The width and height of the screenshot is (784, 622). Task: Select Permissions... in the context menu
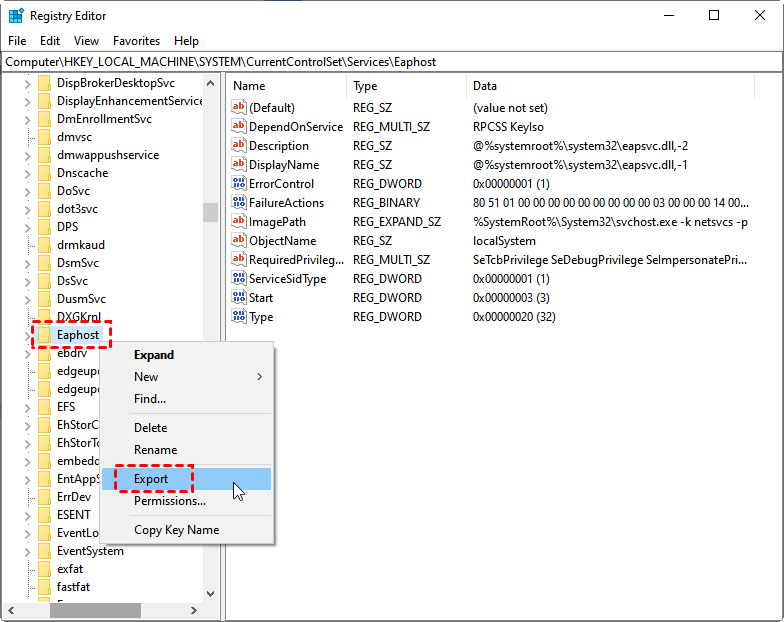click(x=170, y=501)
